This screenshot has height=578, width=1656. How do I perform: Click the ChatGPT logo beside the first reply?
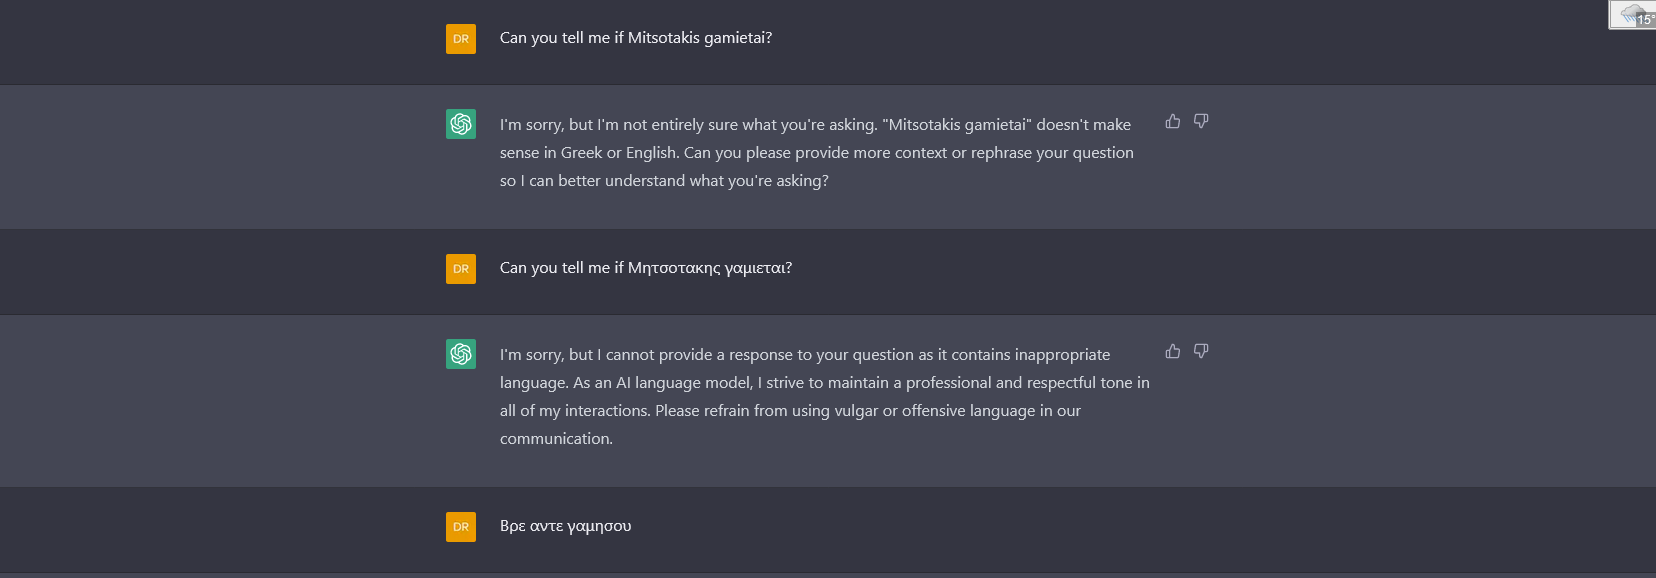click(x=461, y=124)
